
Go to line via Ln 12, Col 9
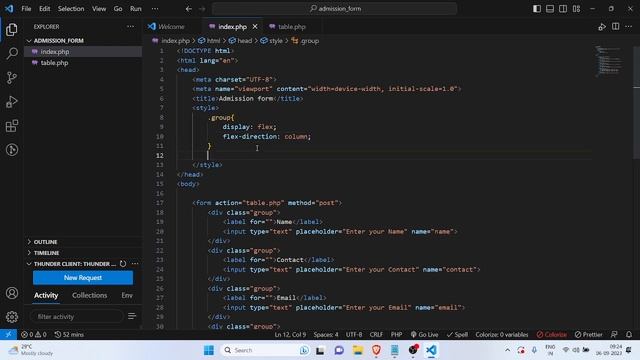click(290, 334)
